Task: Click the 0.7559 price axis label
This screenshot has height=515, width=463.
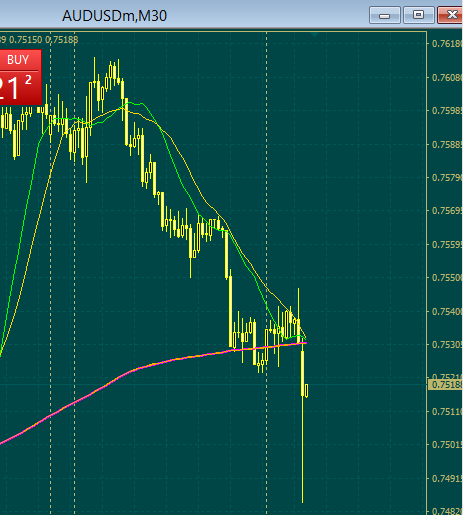Action: [447, 245]
